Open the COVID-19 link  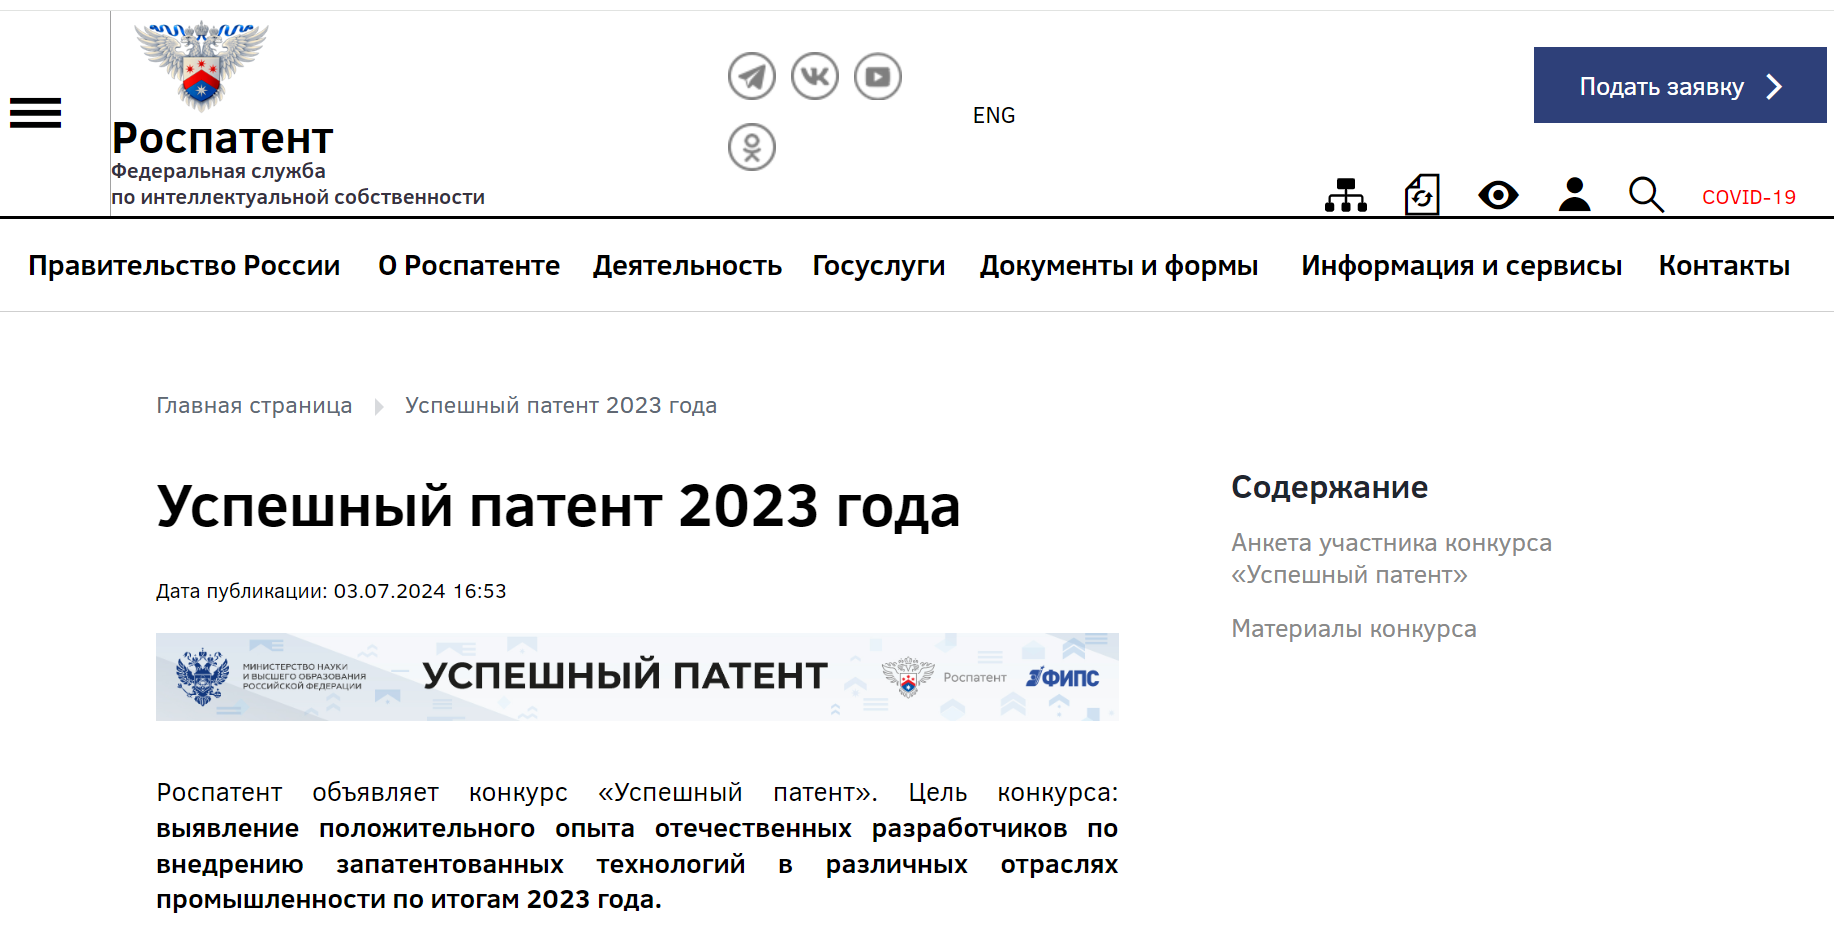click(x=1749, y=197)
